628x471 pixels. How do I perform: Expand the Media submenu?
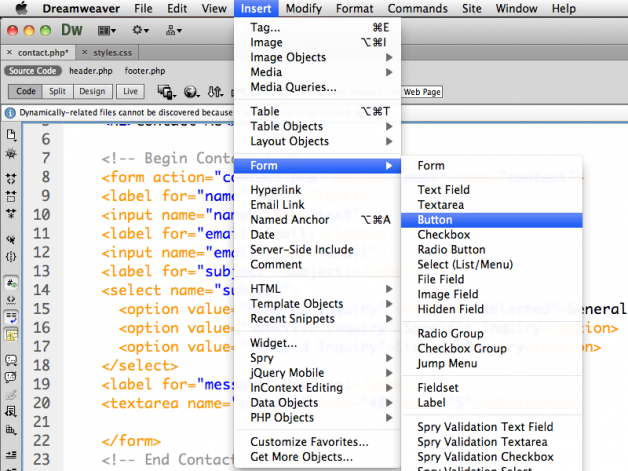click(317, 72)
